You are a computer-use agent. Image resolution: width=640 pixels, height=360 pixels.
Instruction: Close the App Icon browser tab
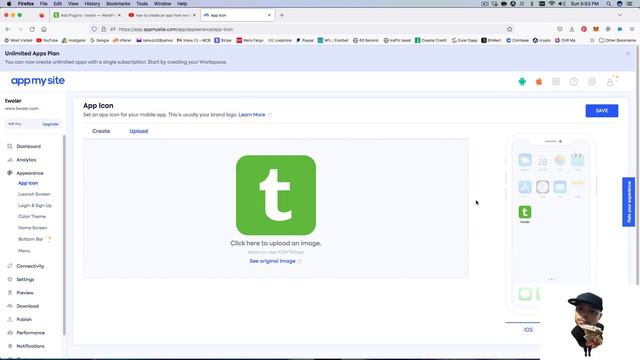(x=269, y=15)
